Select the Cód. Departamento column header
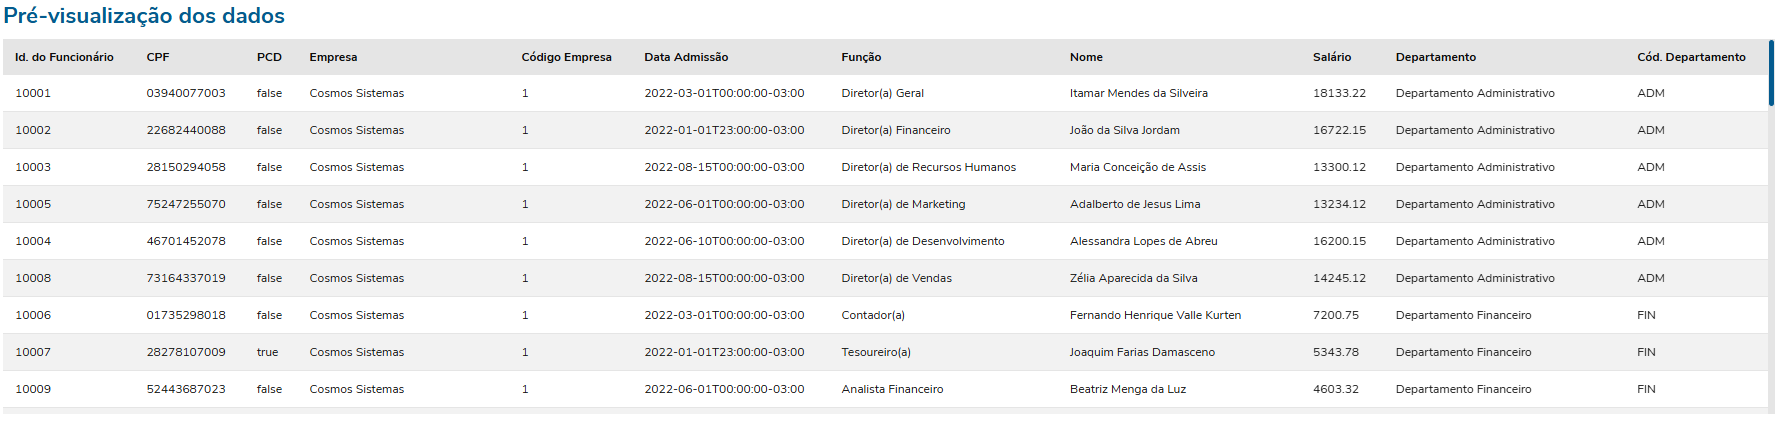 tap(1691, 57)
